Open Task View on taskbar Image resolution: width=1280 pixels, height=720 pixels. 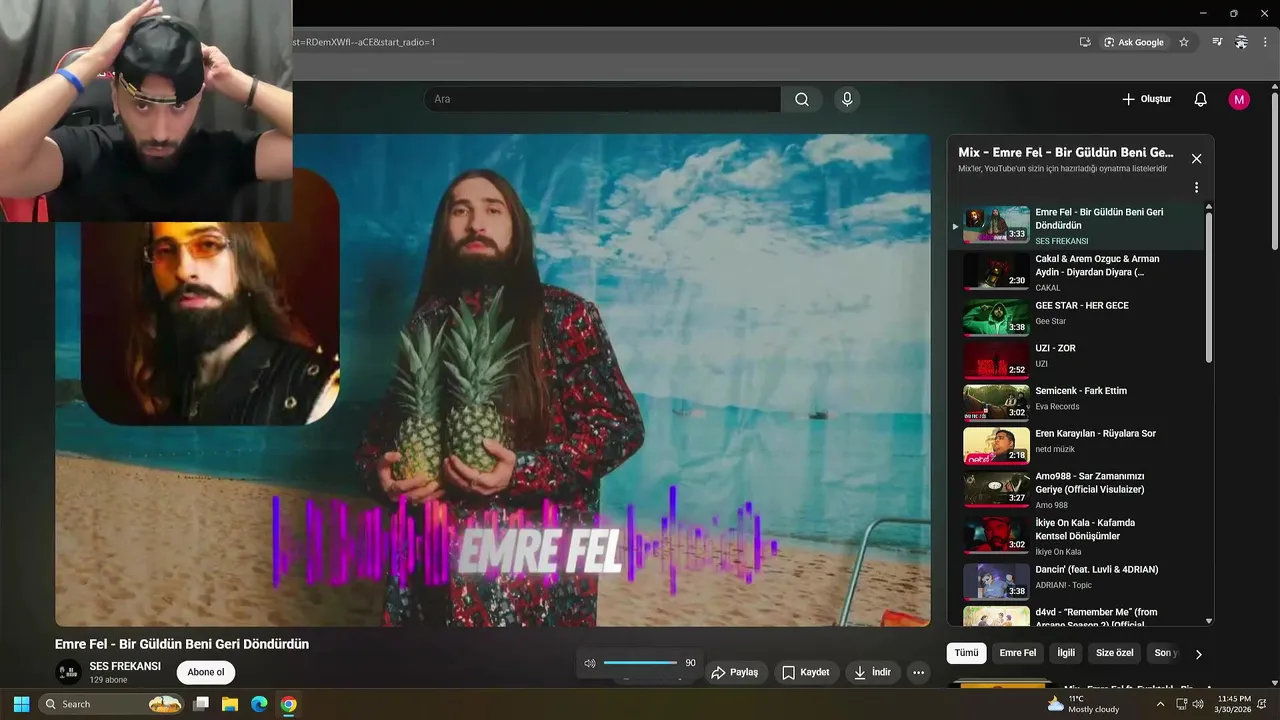pyautogui.click(x=201, y=704)
